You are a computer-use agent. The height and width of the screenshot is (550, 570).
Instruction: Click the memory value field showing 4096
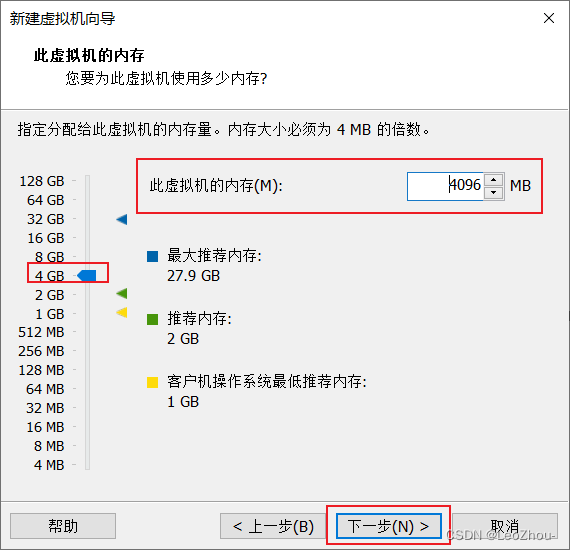point(445,186)
